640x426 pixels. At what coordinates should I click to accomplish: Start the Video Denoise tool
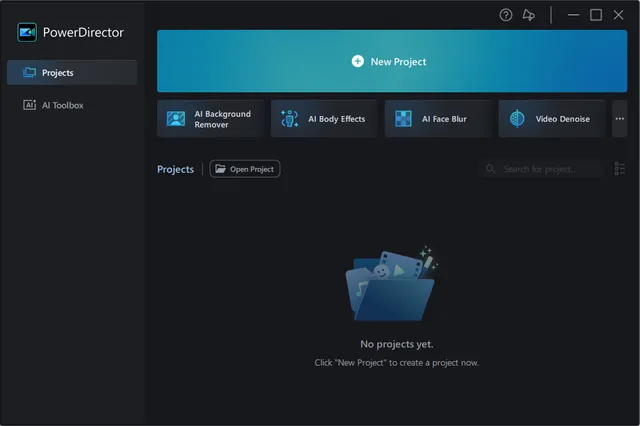pyautogui.click(x=551, y=119)
